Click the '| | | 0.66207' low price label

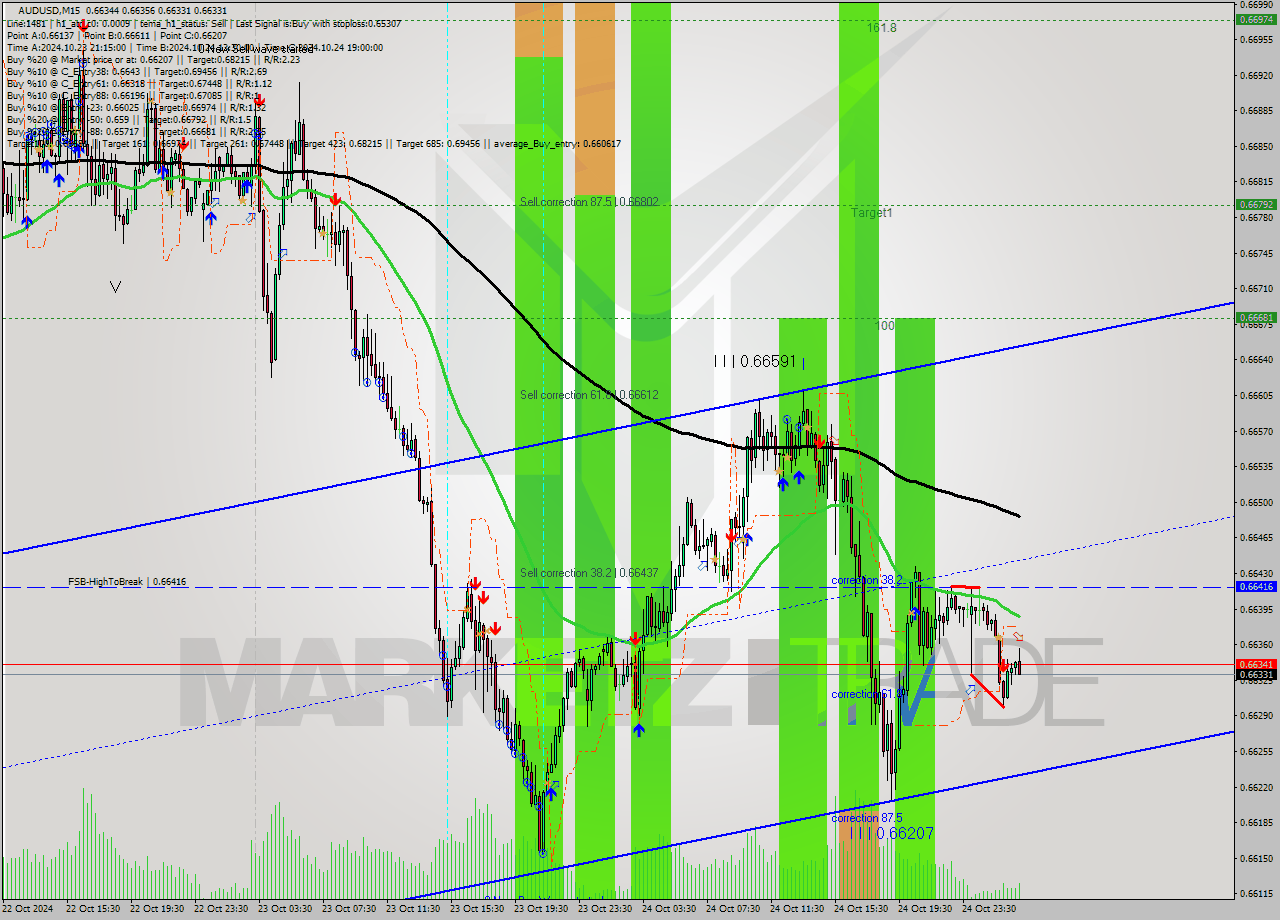[x=892, y=833]
